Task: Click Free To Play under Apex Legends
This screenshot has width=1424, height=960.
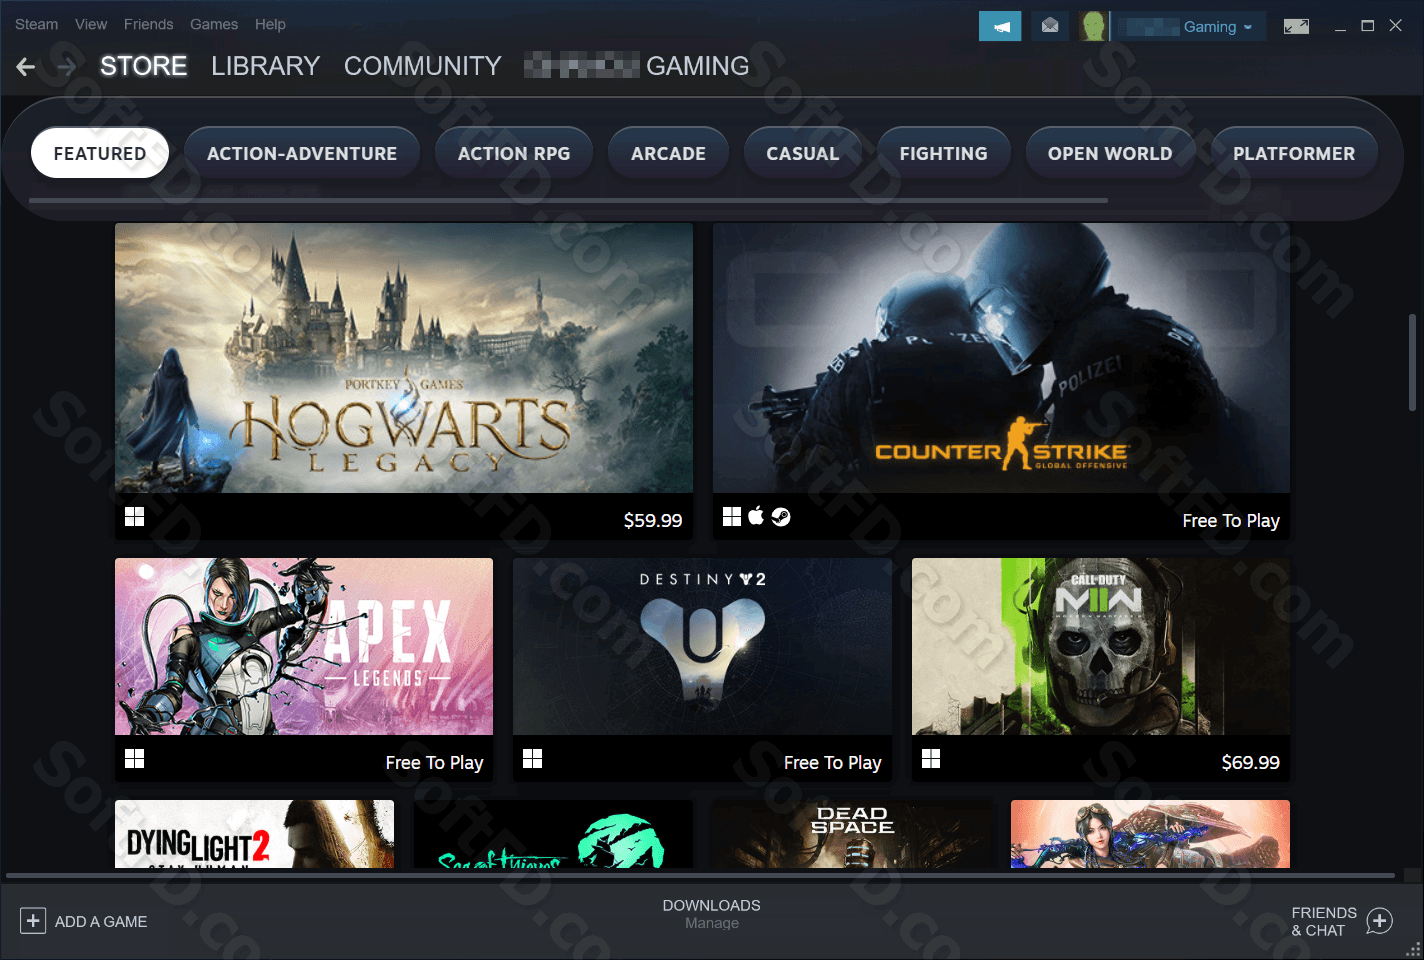Action: [434, 762]
